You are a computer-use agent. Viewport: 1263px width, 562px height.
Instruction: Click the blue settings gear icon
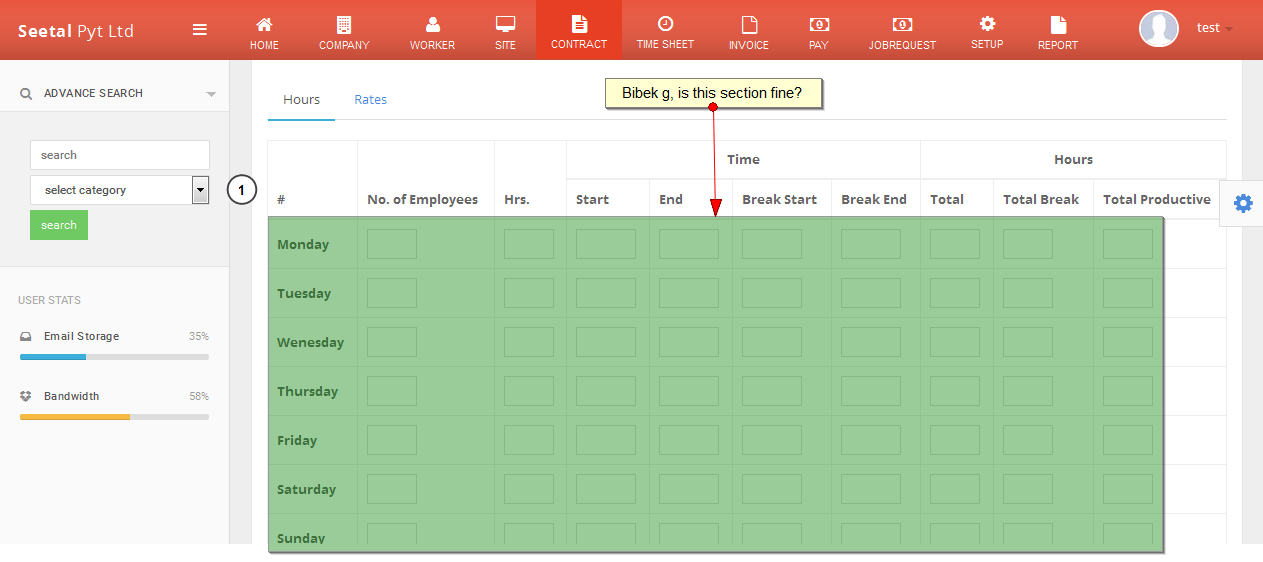1242,203
